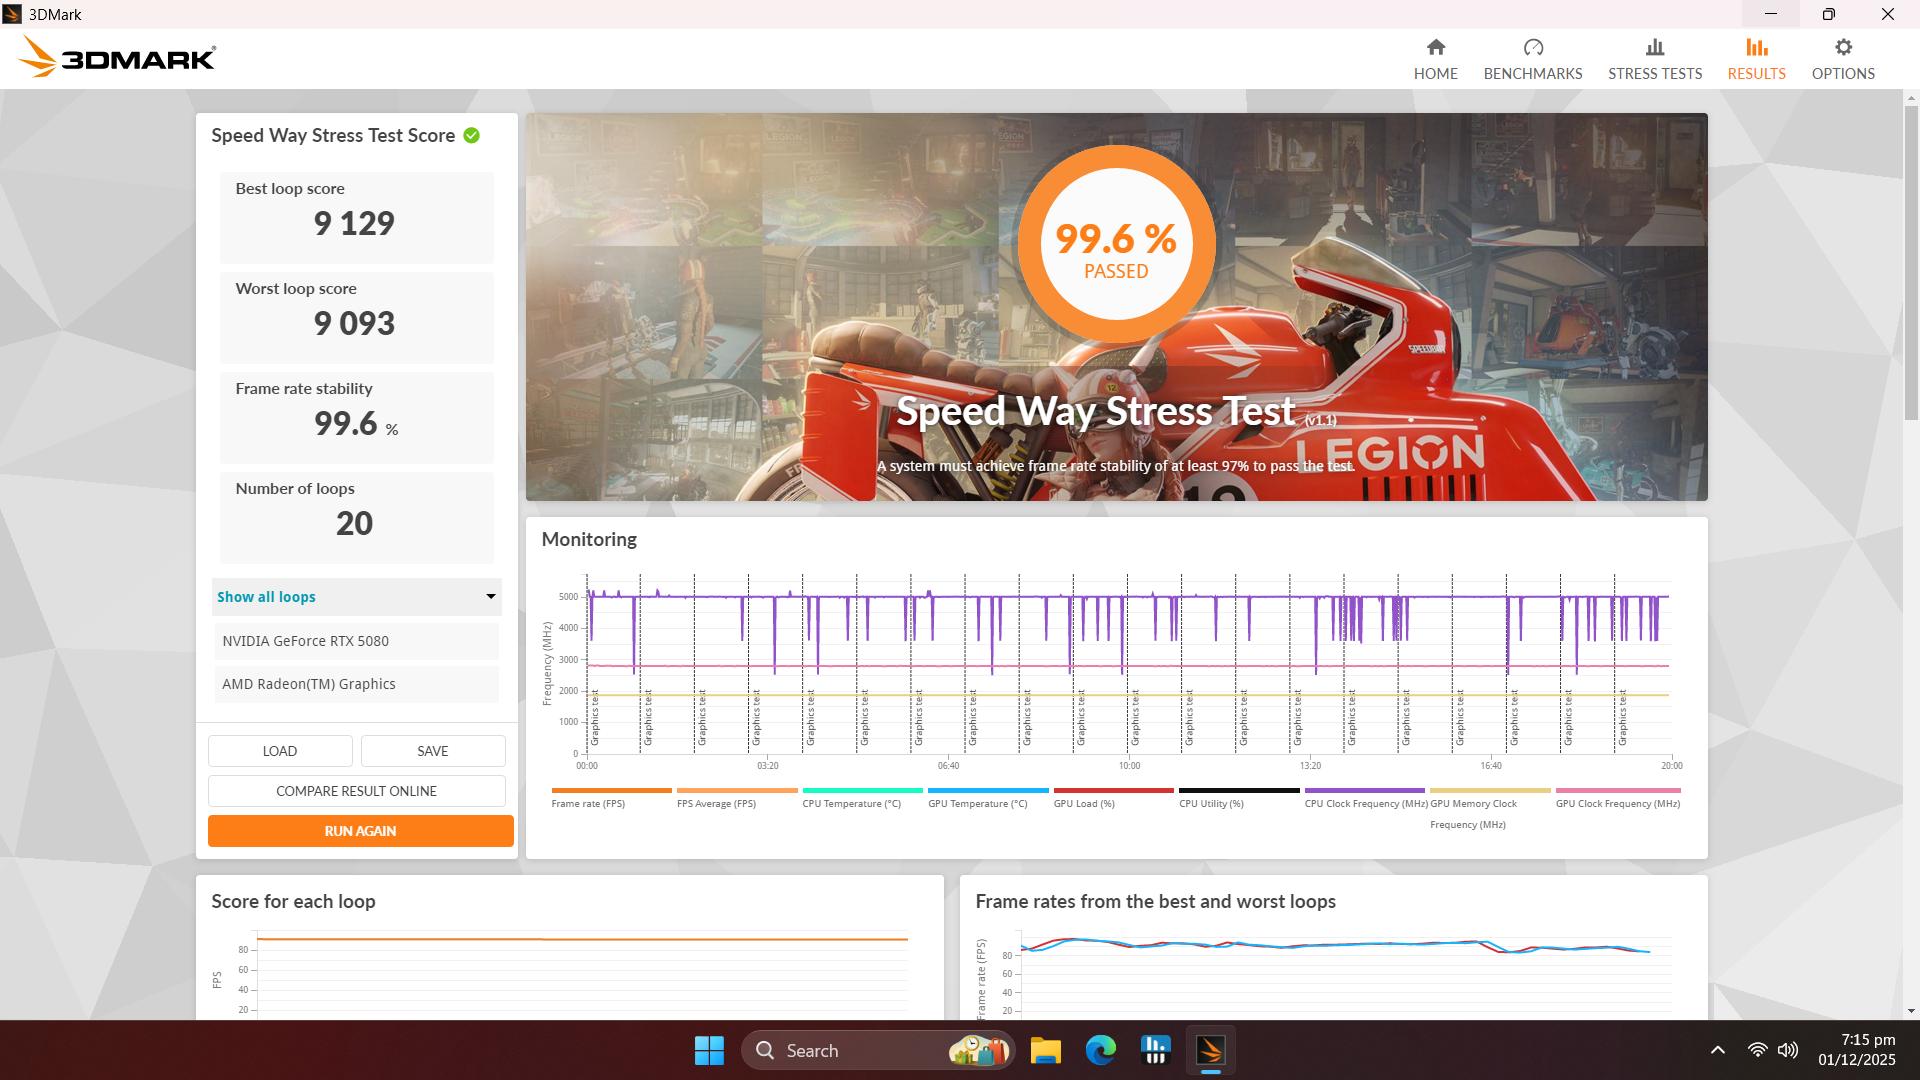
Task: Click the 99.6 % PASSED circle
Action: (1116, 246)
